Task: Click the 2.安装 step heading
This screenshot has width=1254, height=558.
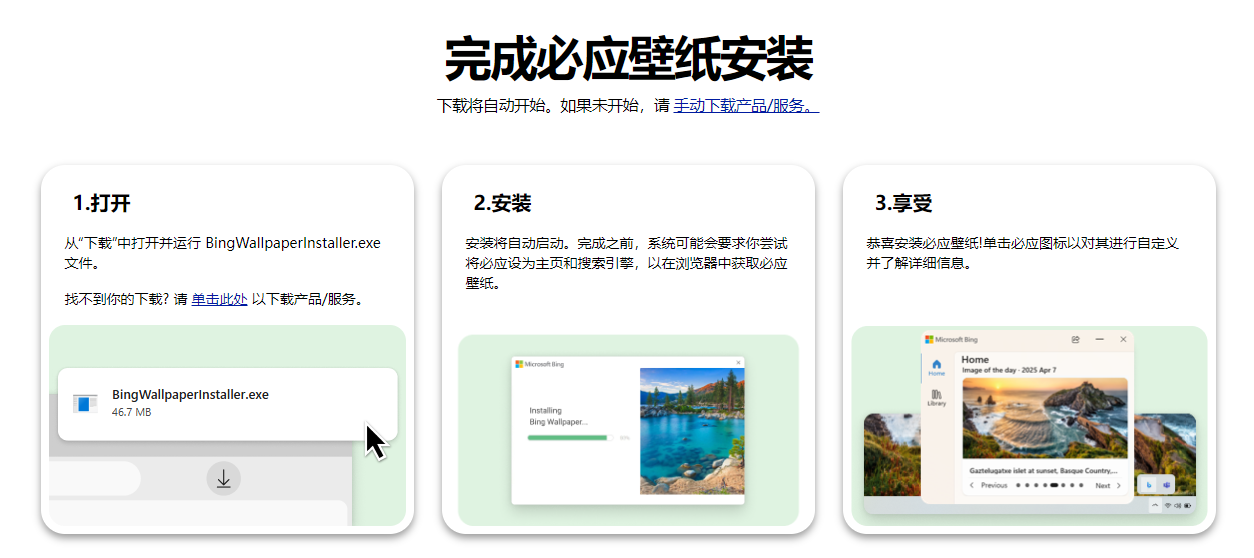Action: pos(502,203)
